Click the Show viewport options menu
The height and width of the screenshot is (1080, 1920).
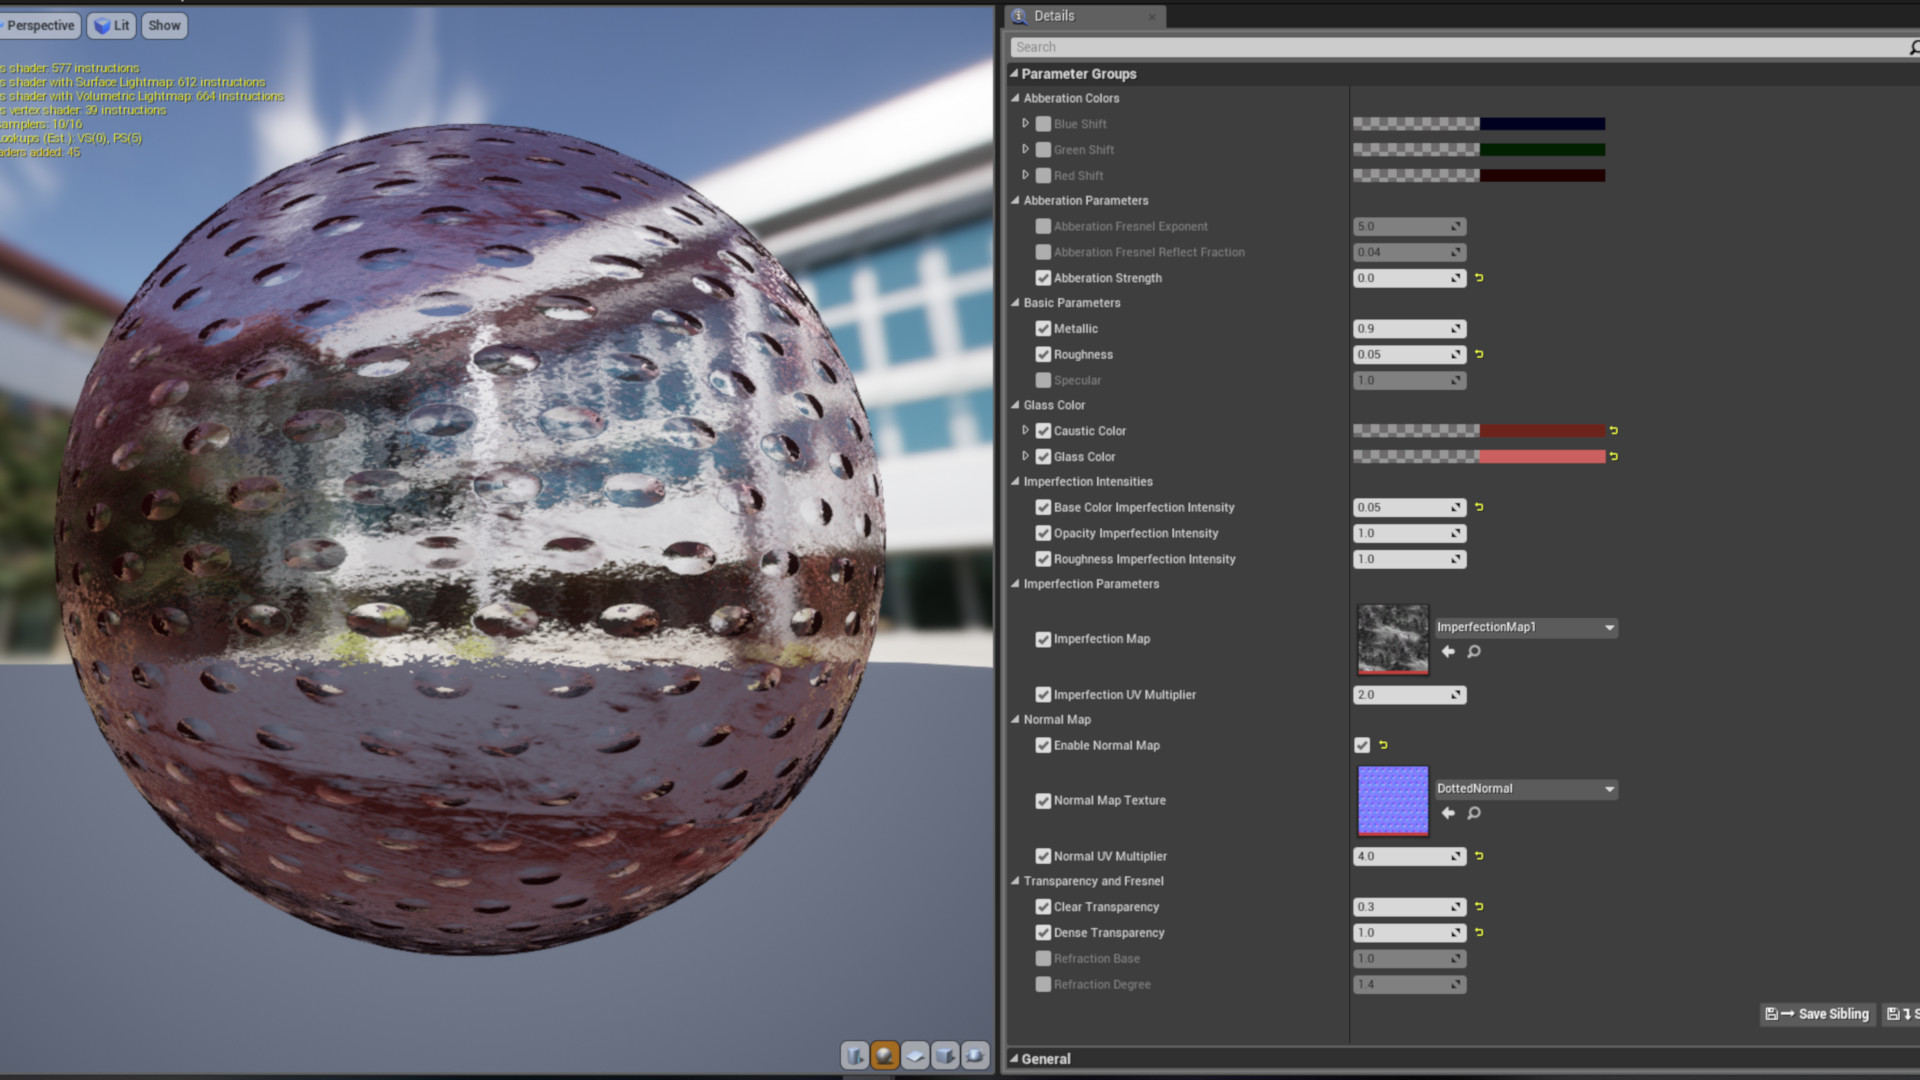tap(162, 25)
